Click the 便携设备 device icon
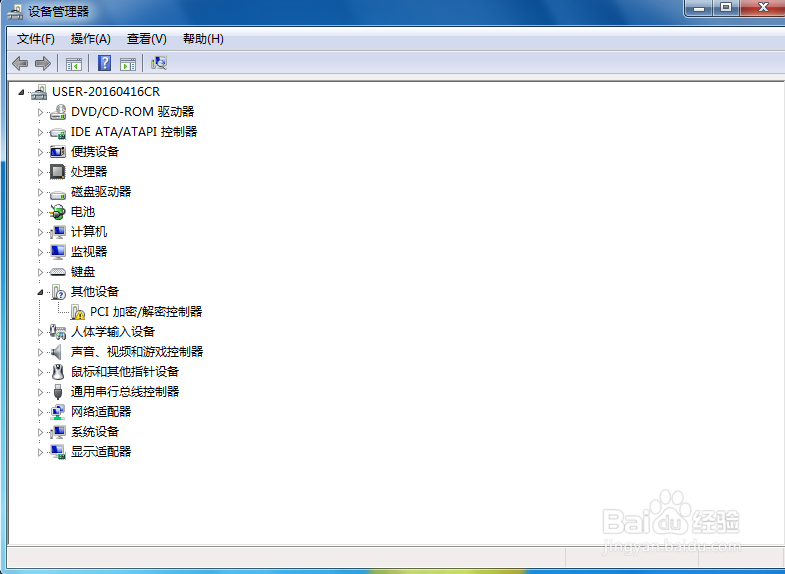The width and height of the screenshot is (785, 574). (58, 152)
